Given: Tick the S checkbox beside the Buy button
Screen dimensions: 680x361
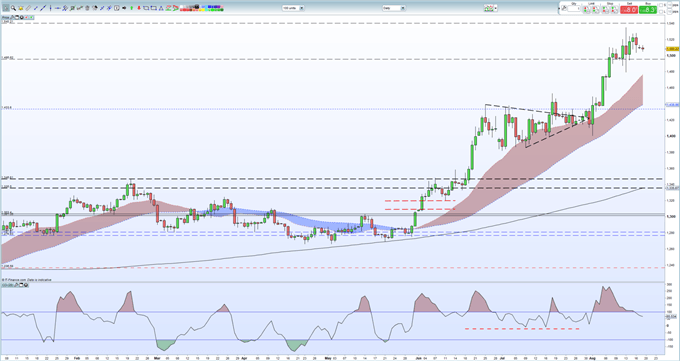Looking at the screenshot, I should 661,5.
